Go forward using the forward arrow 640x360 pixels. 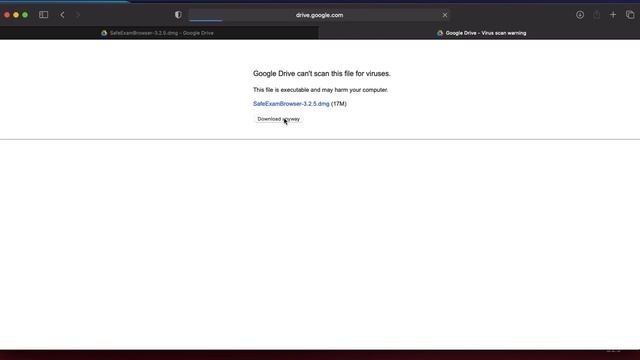point(78,15)
